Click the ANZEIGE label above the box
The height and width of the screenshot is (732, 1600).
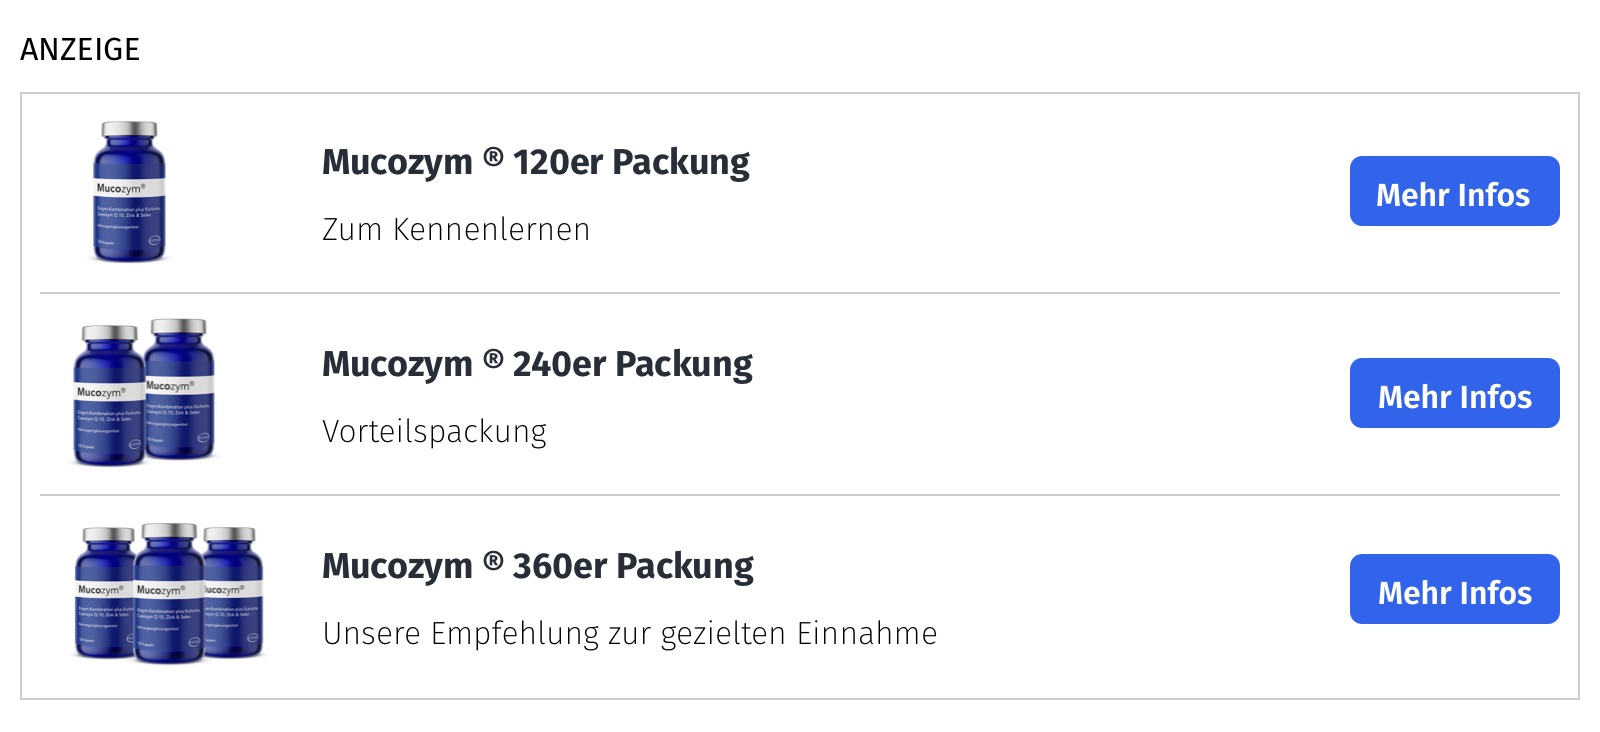(80, 49)
